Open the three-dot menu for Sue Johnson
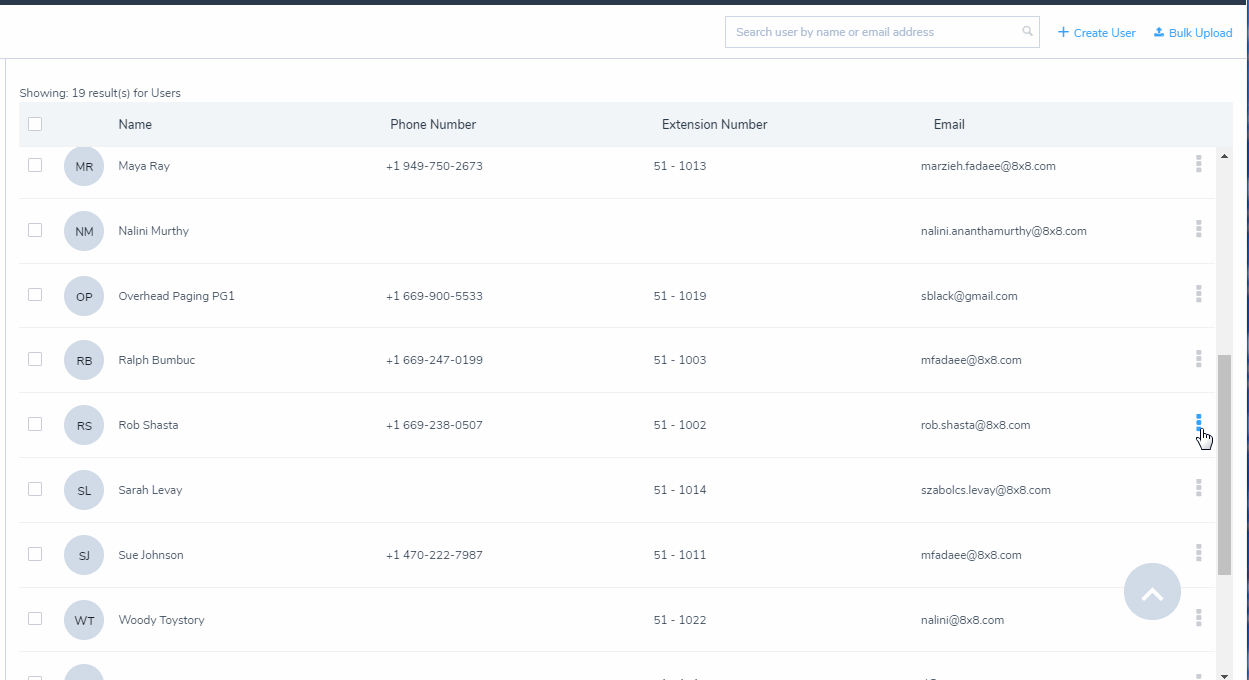The width and height of the screenshot is (1249, 680). pos(1198,553)
